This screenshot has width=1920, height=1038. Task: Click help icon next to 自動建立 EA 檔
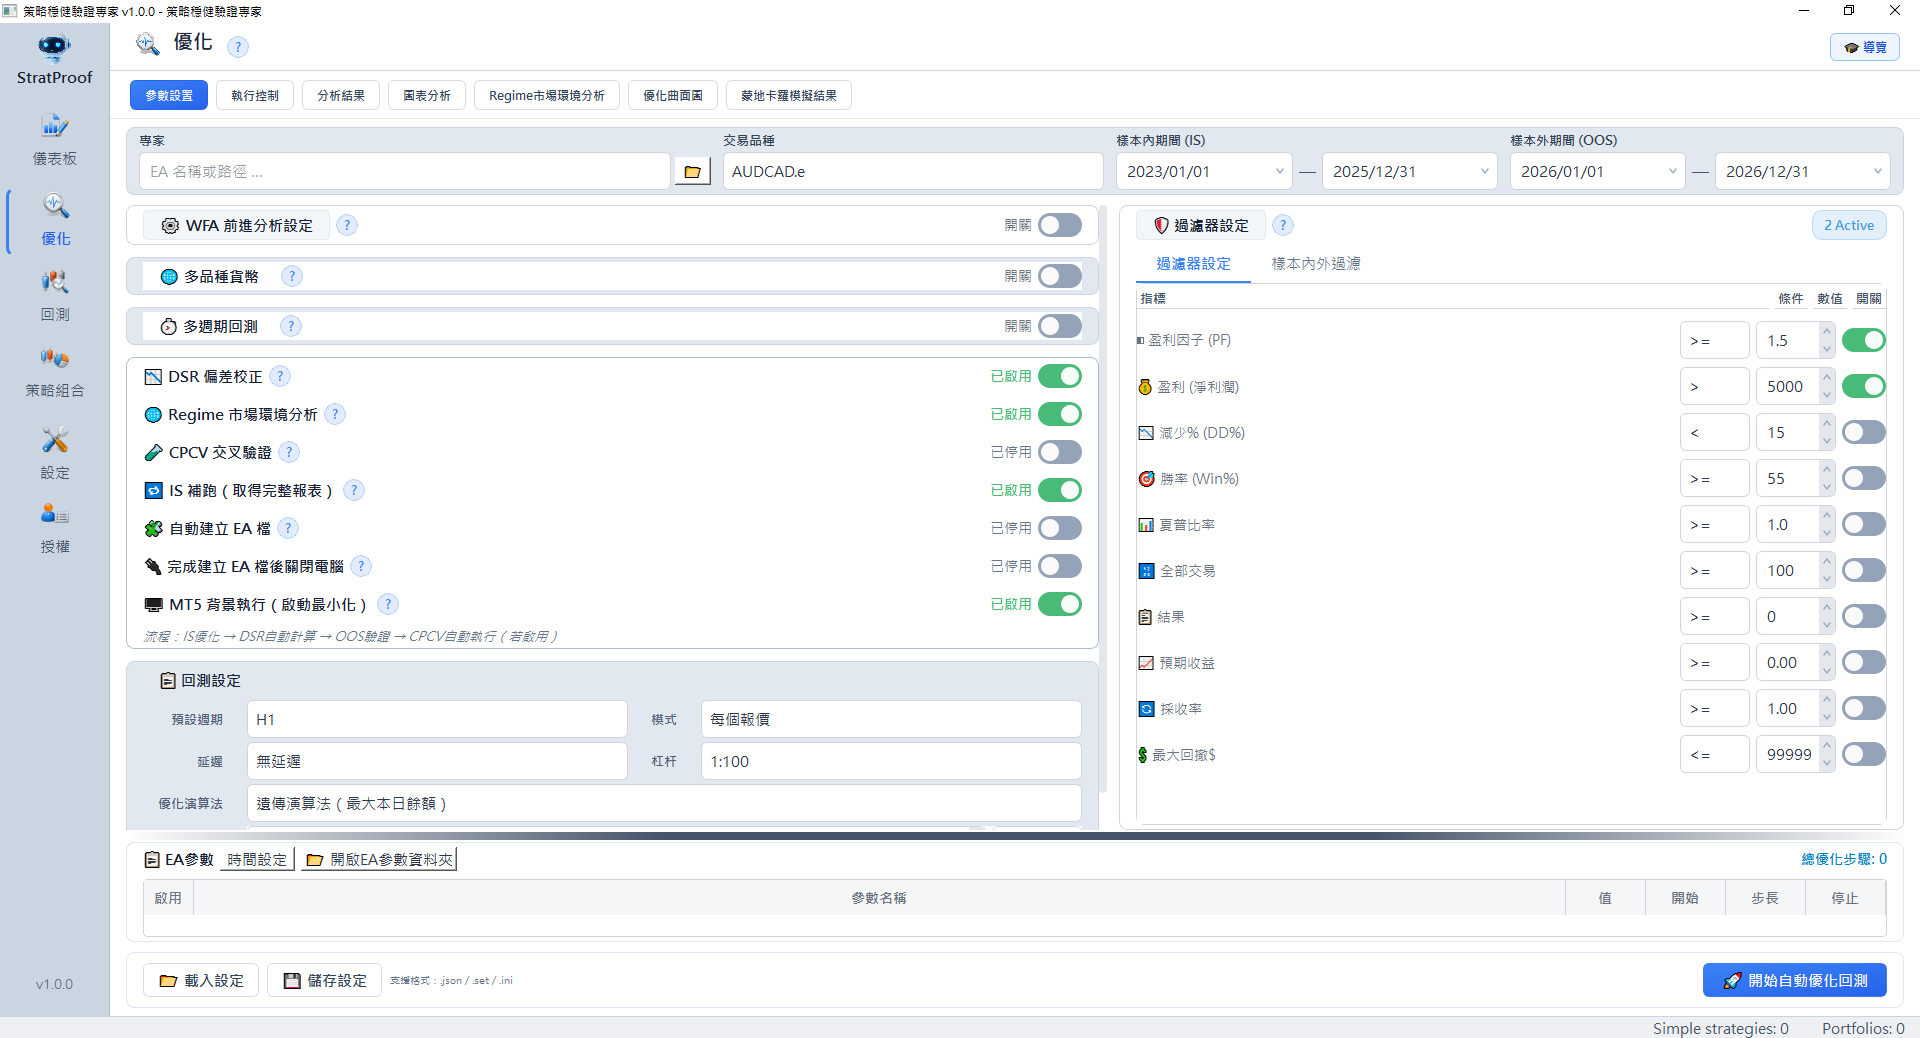point(288,528)
